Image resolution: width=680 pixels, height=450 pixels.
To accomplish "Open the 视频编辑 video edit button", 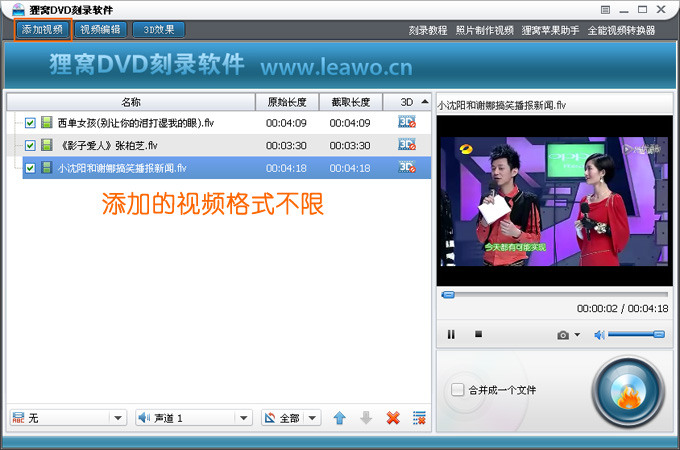I will (x=100, y=29).
